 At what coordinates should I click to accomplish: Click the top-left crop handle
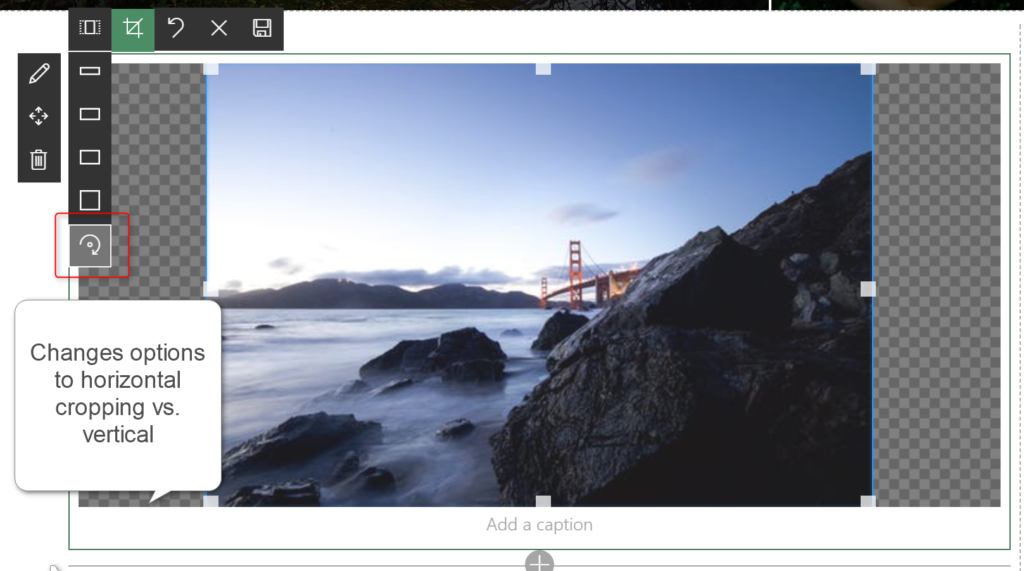(211, 69)
